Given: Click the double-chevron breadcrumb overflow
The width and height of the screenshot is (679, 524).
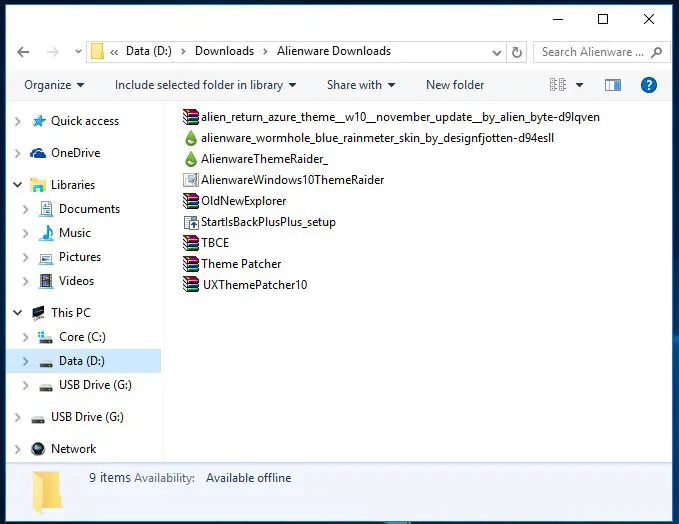Looking at the screenshot, I should [x=114, y=52].
